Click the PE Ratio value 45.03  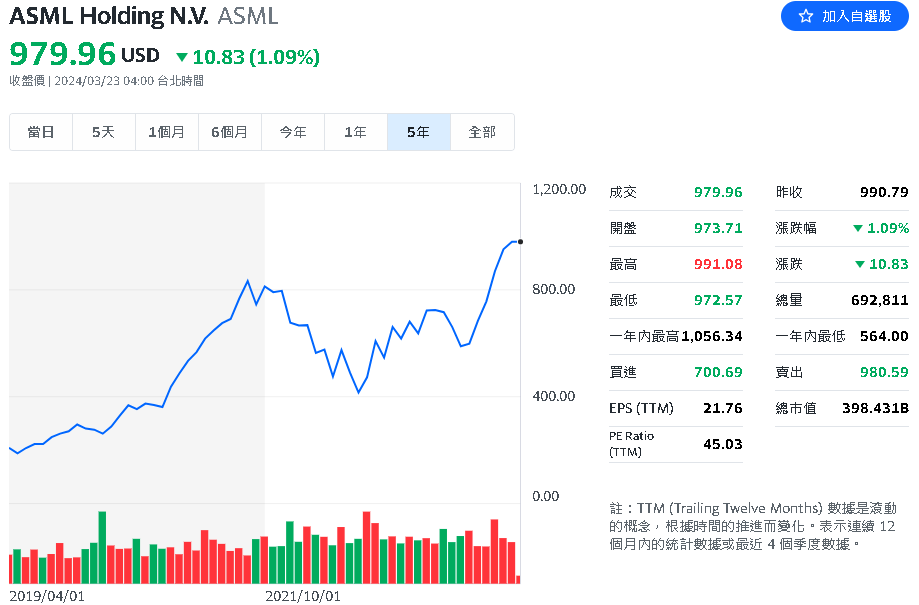pyautogui.click(x=723, y=444)
